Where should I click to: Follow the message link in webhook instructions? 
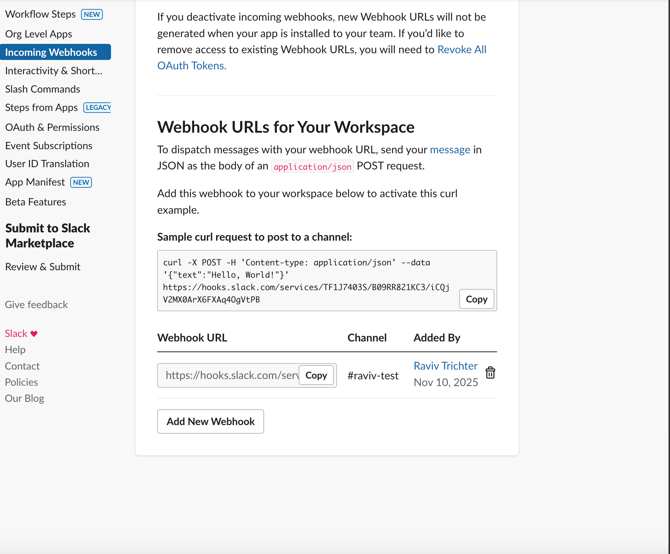coord(449,150)
